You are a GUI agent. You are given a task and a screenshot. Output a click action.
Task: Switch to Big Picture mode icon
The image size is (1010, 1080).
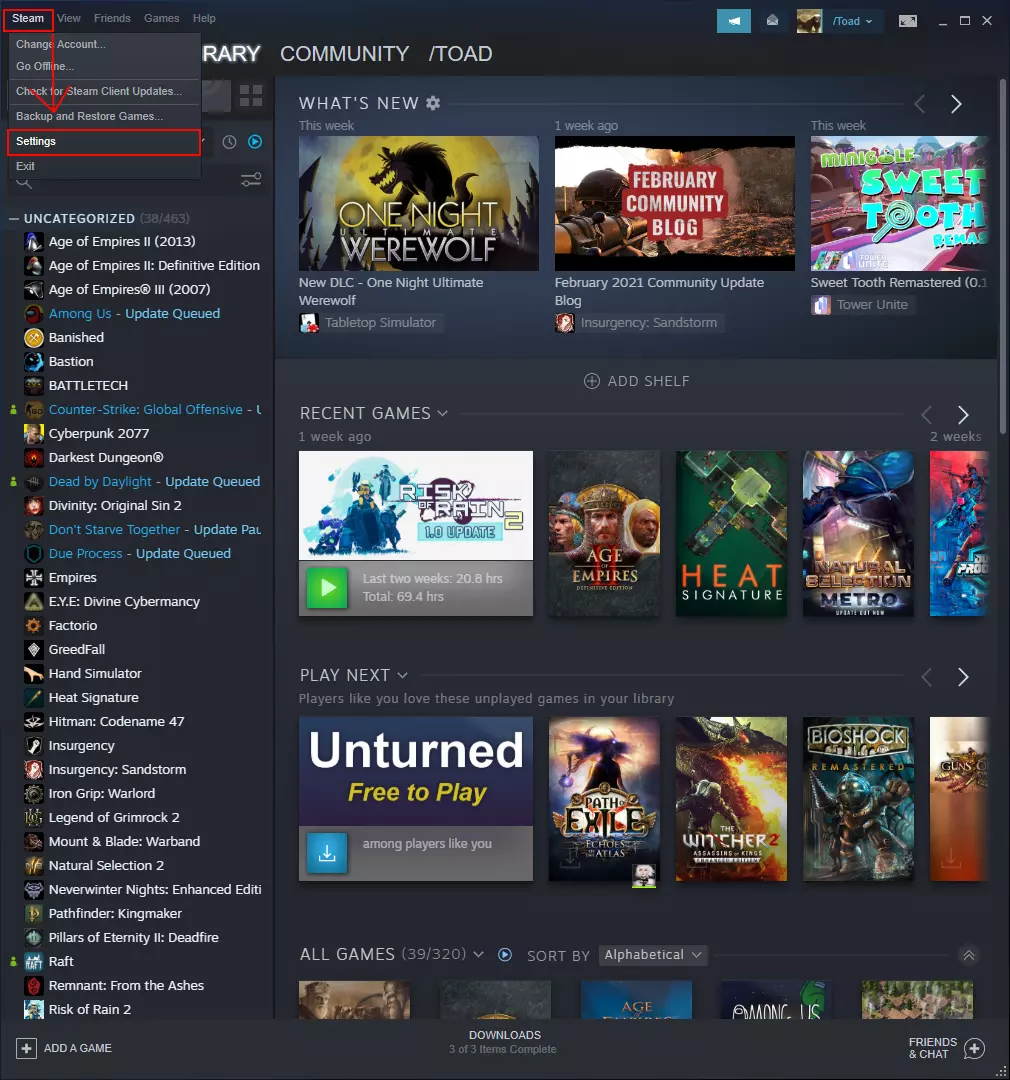908,21
